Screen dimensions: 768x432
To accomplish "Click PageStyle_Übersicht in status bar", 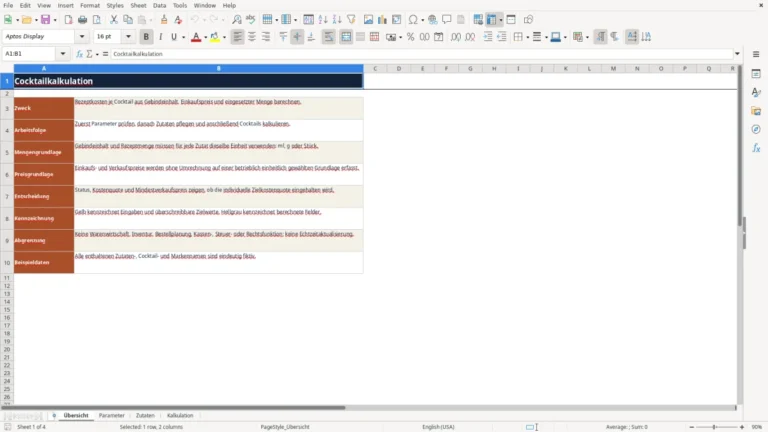I will 285,427.
